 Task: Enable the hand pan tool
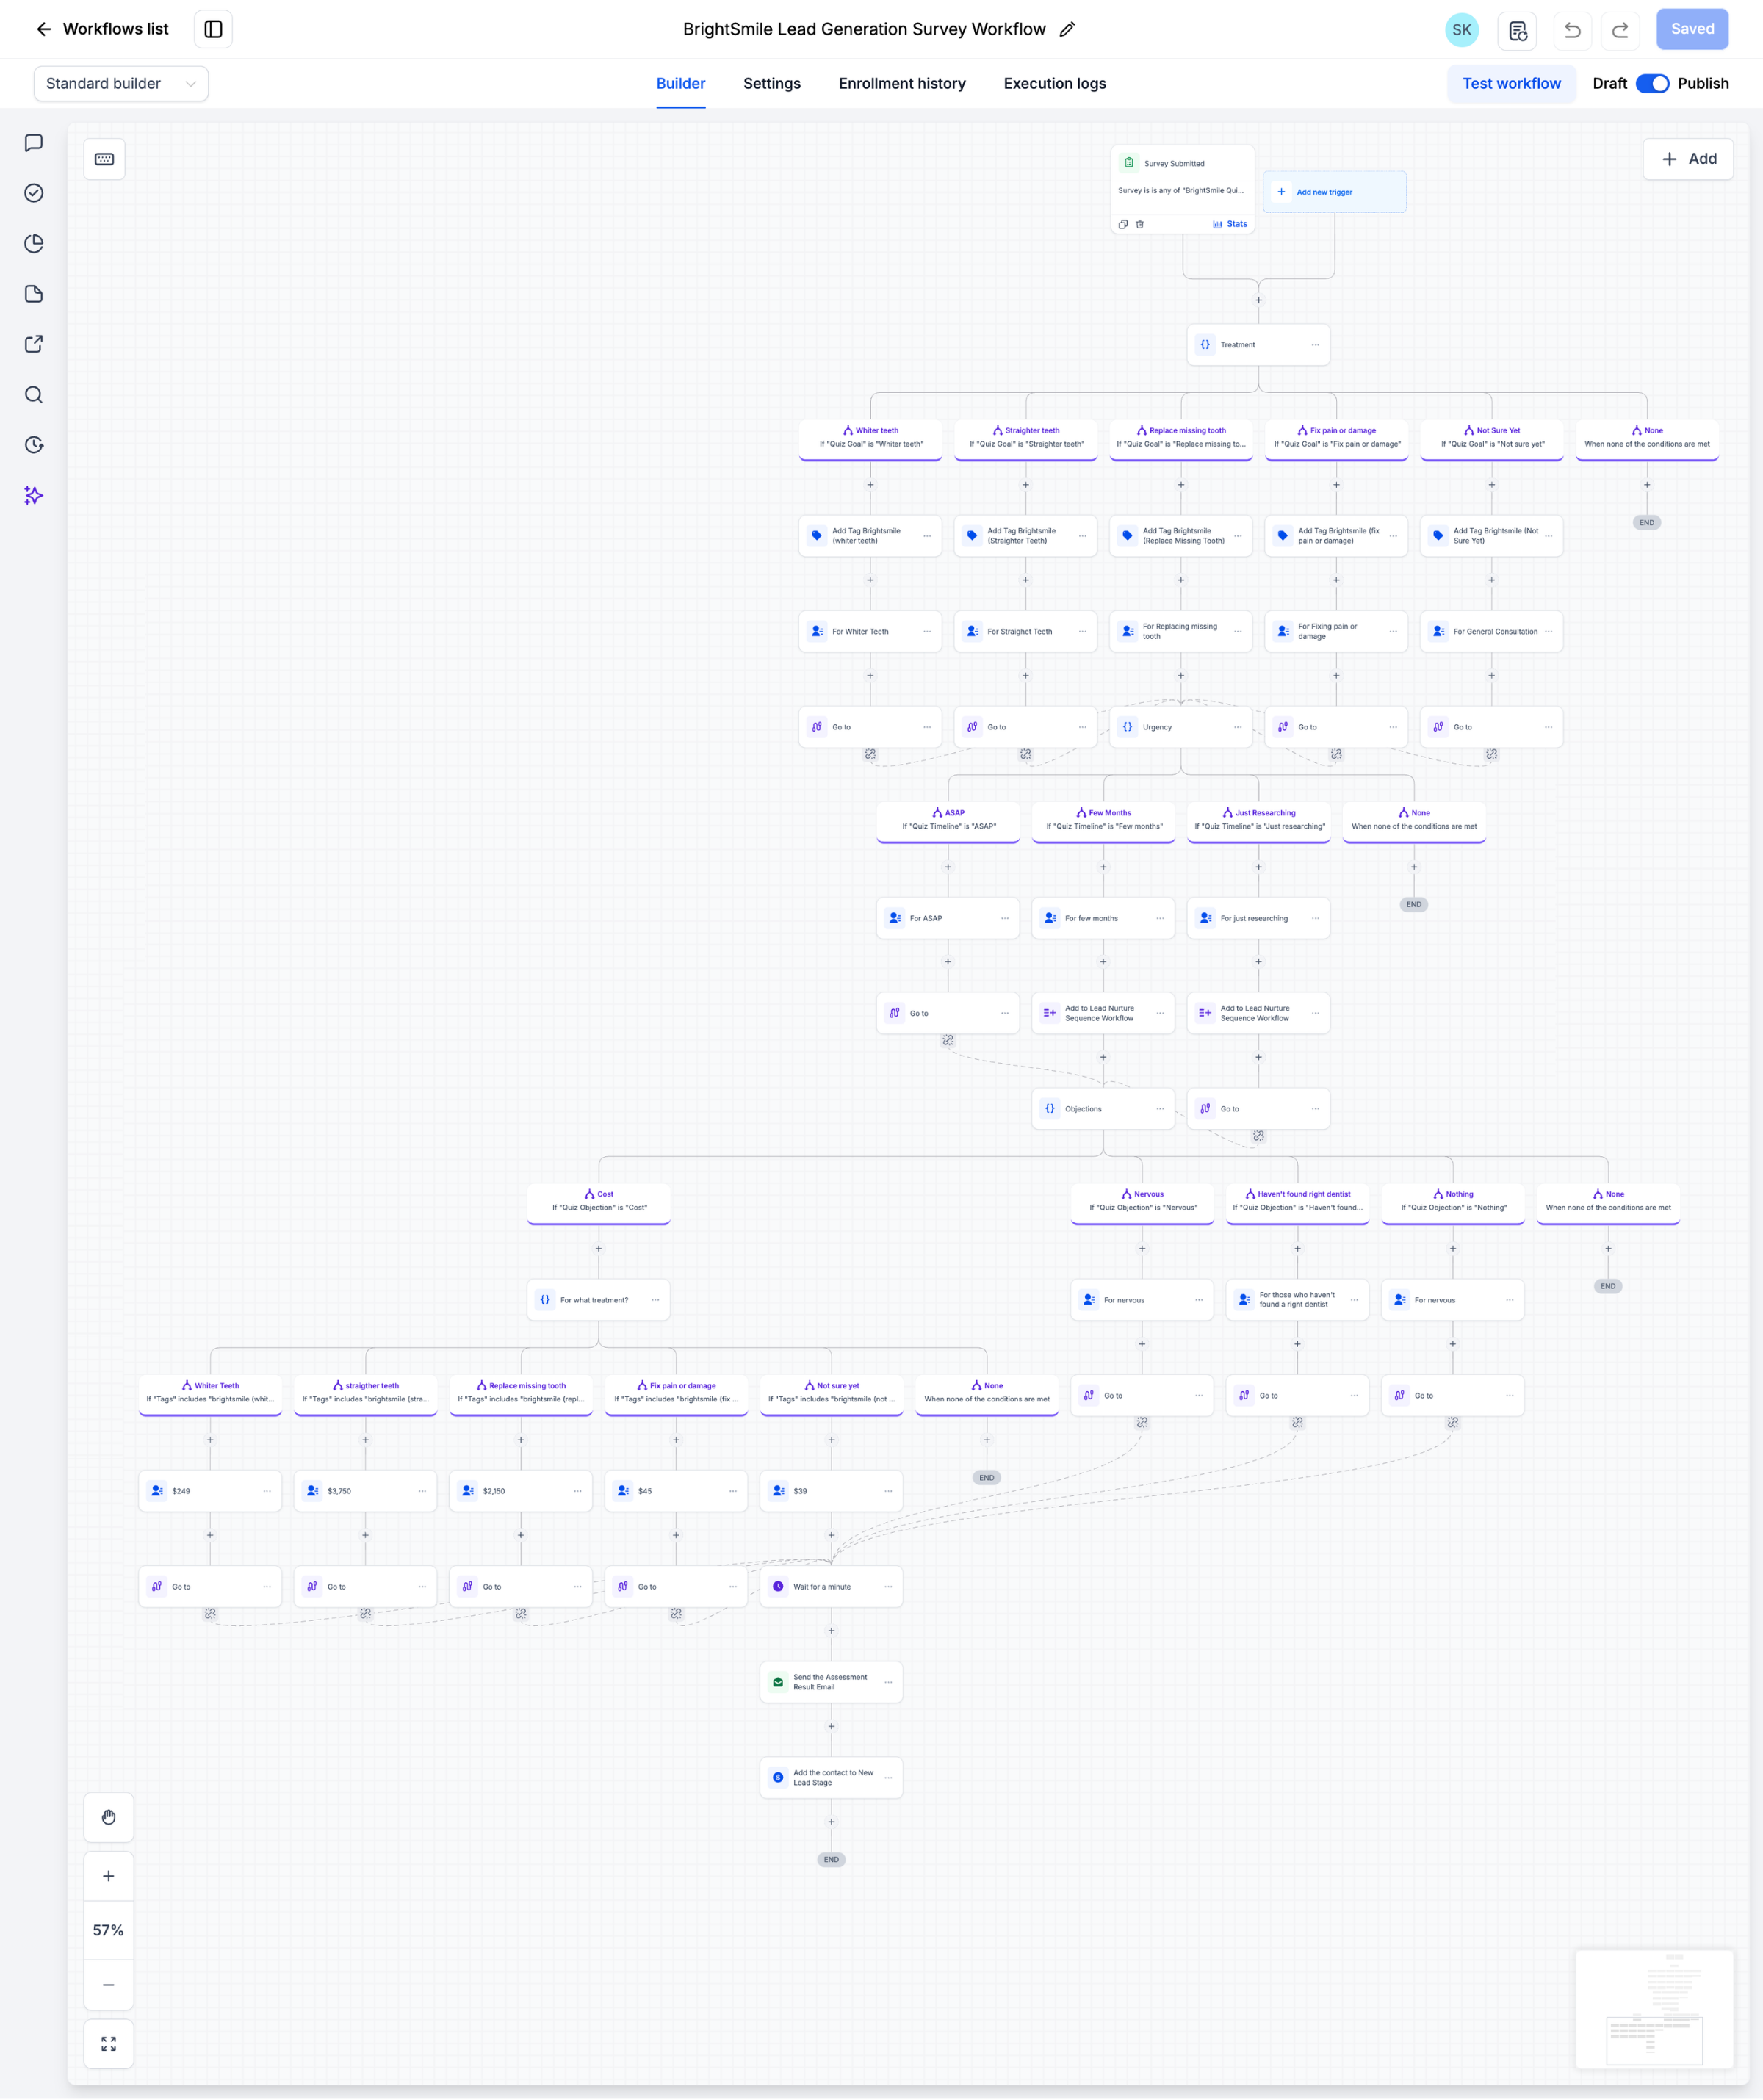(x=108, y=1817)
